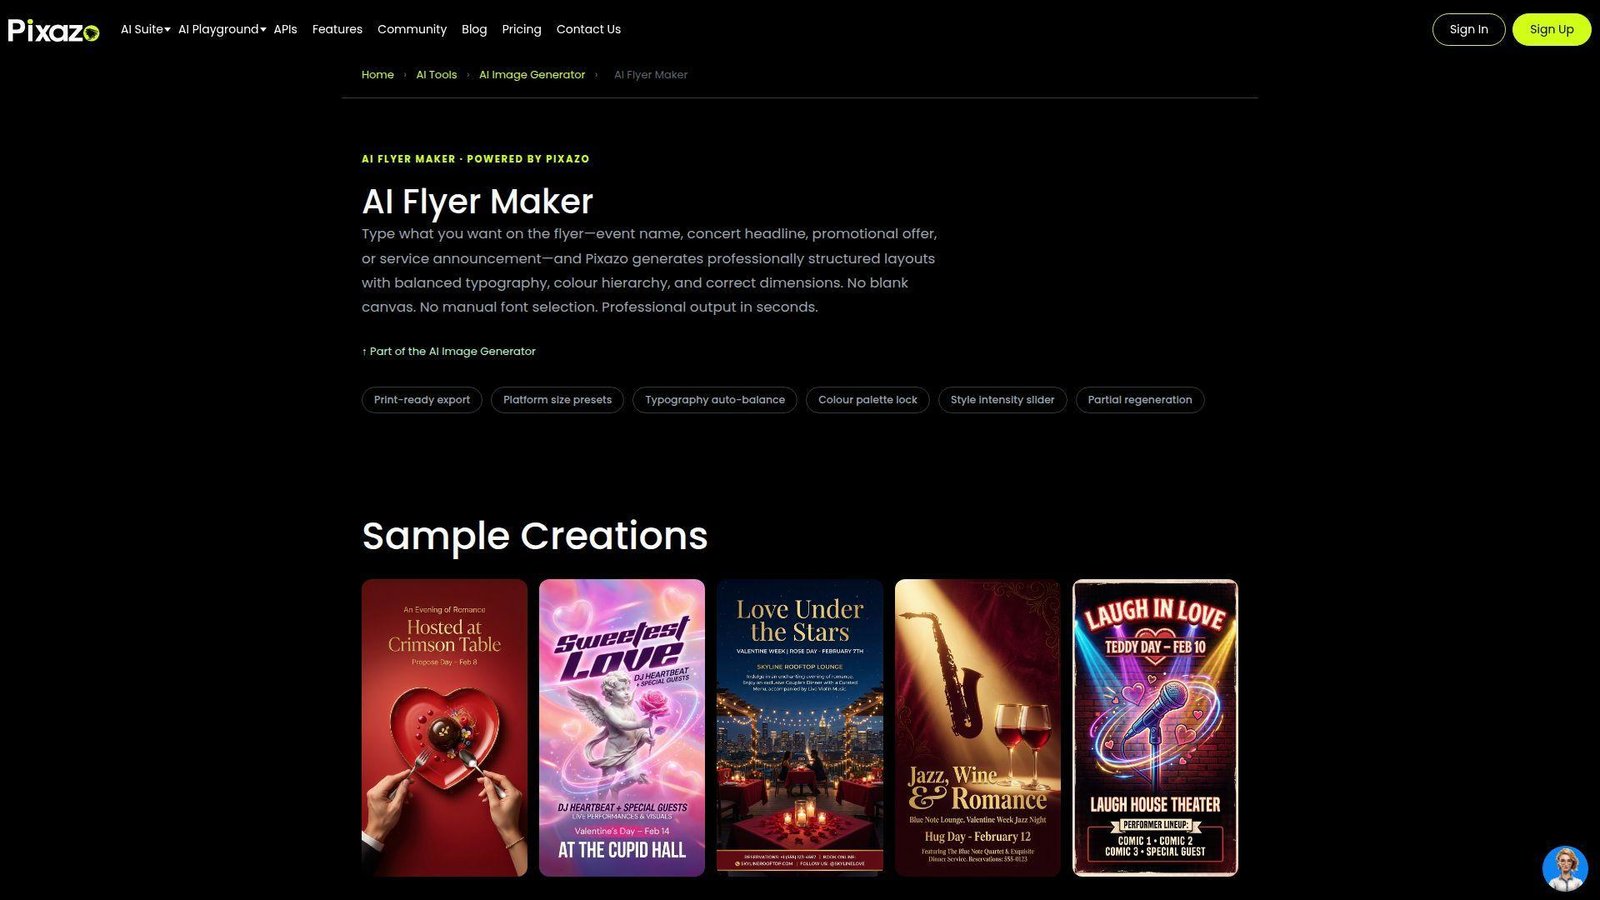The width and height of the screenshot is (1600, 900).
Task: Select the Print-ready export chip
Action: click(x=422, y=400)
